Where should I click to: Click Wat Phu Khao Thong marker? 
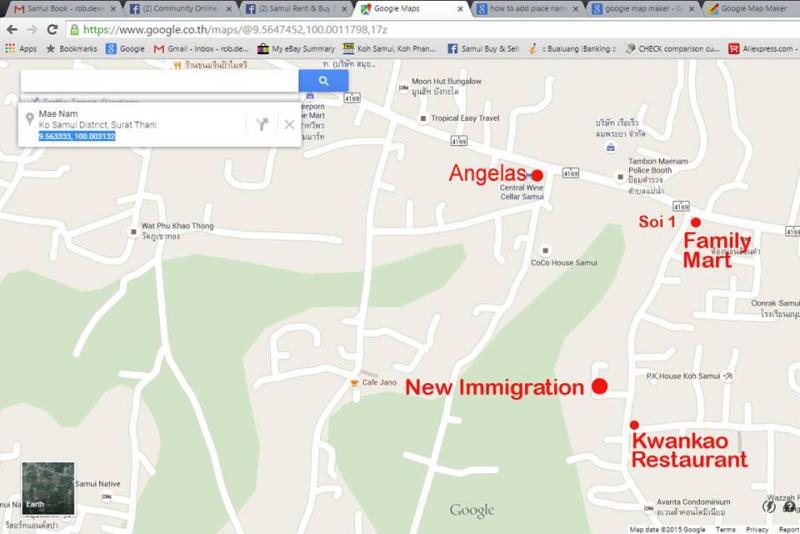(x=134, y=232)
